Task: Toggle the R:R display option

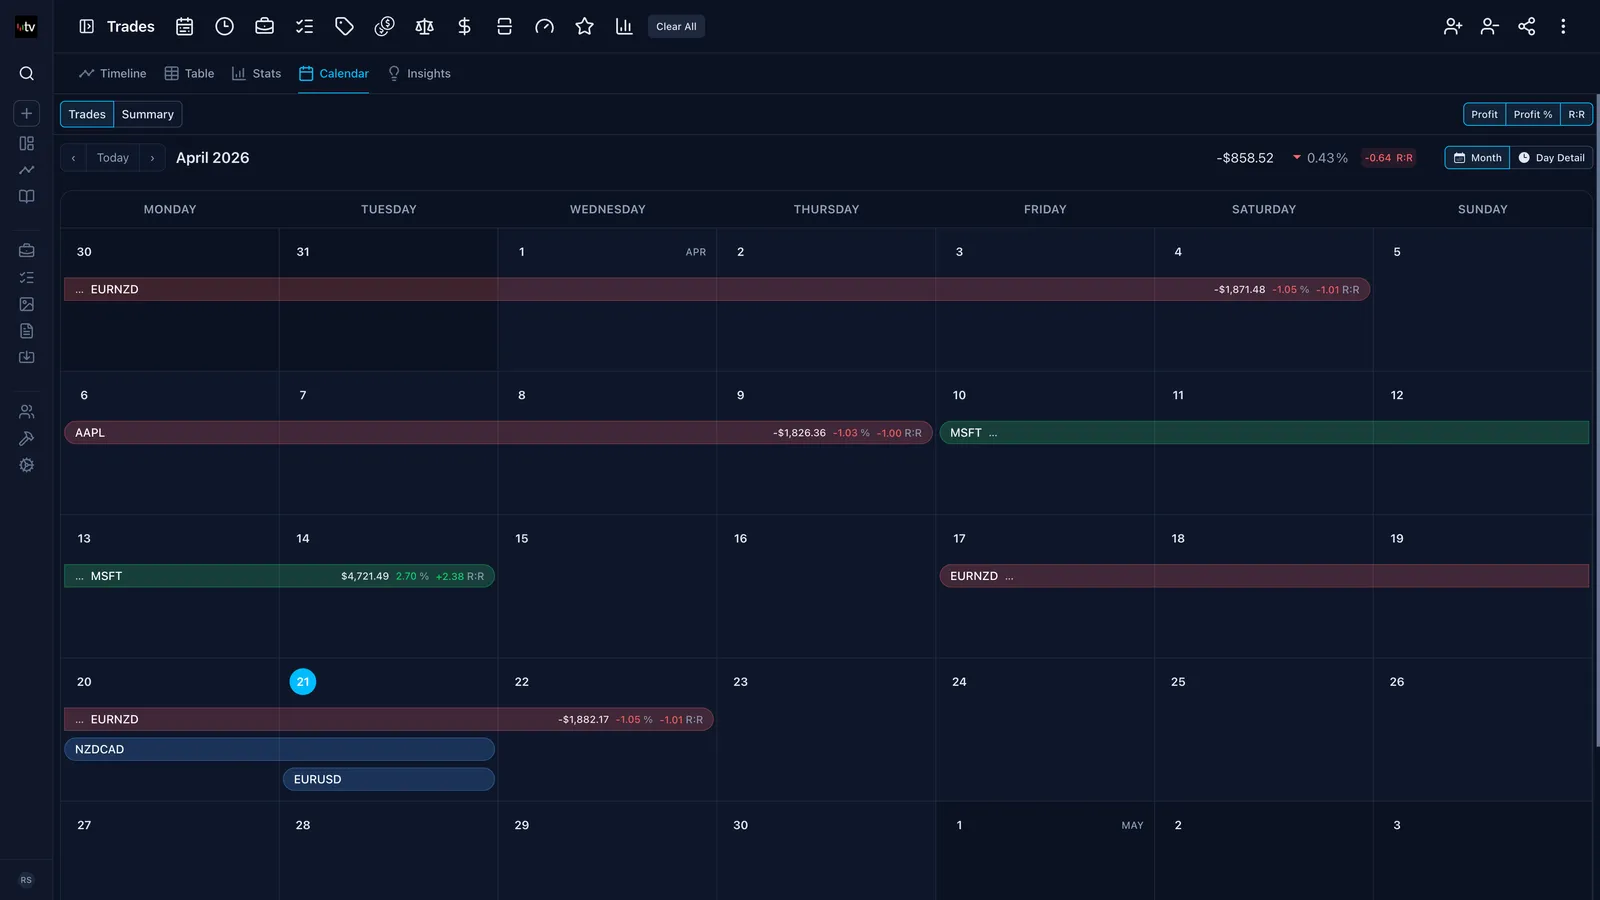Action: [x=1576, y=115]
